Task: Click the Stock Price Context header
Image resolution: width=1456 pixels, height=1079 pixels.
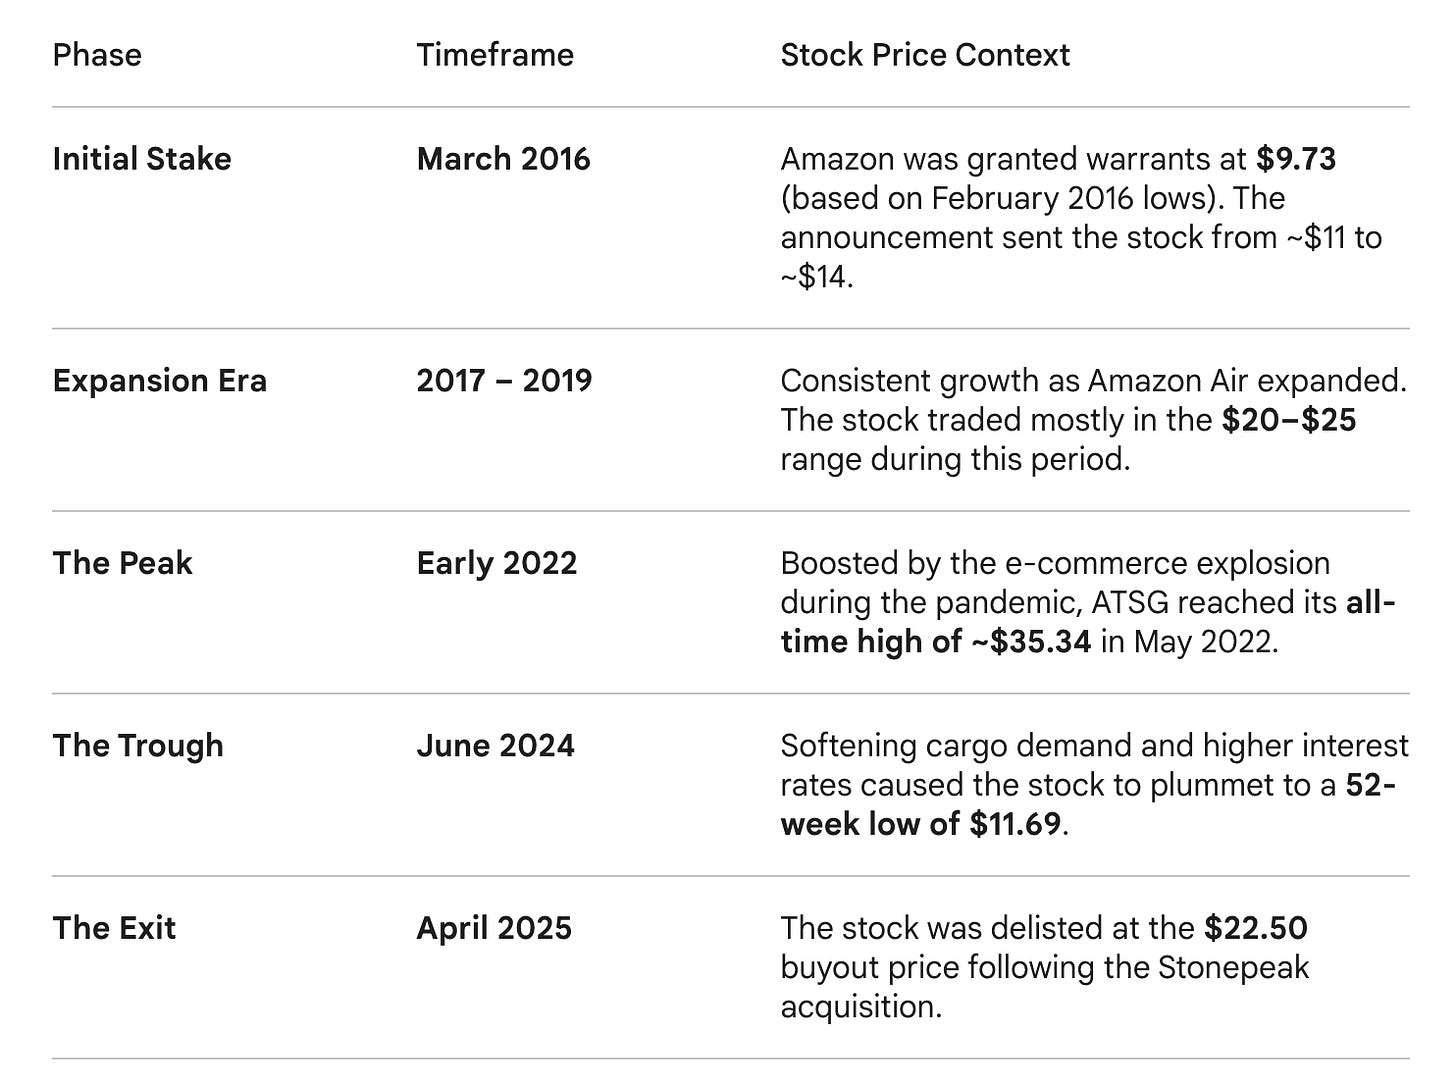Action: point(925,55)
